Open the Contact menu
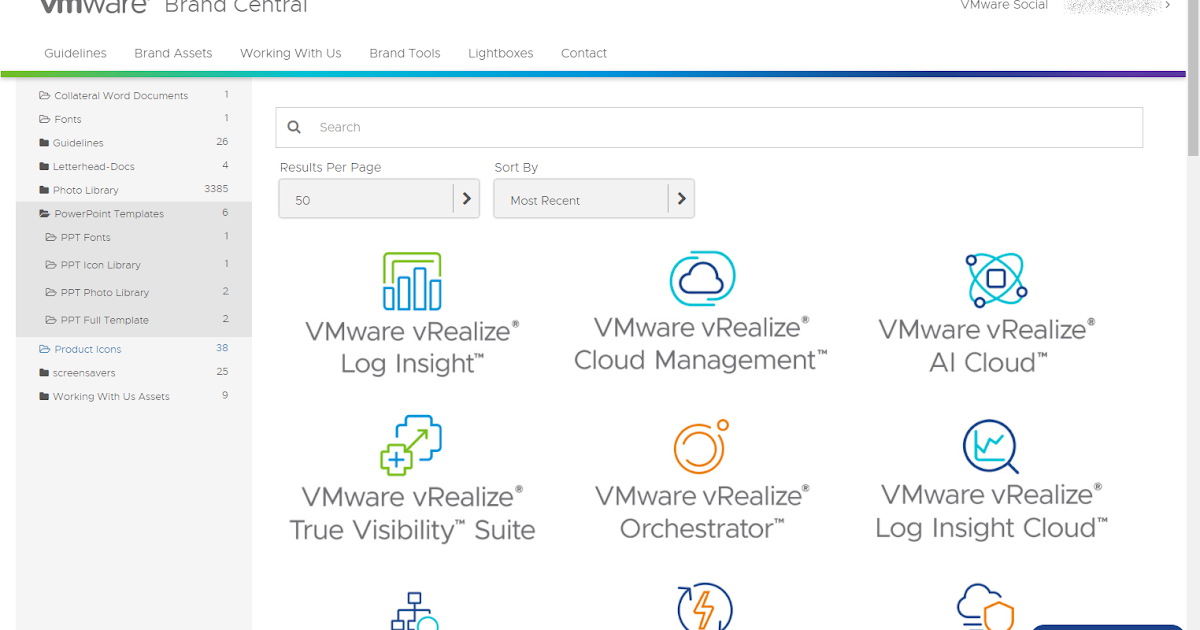This screenshot has height=630, width=1200. click(x=584, y=53)
